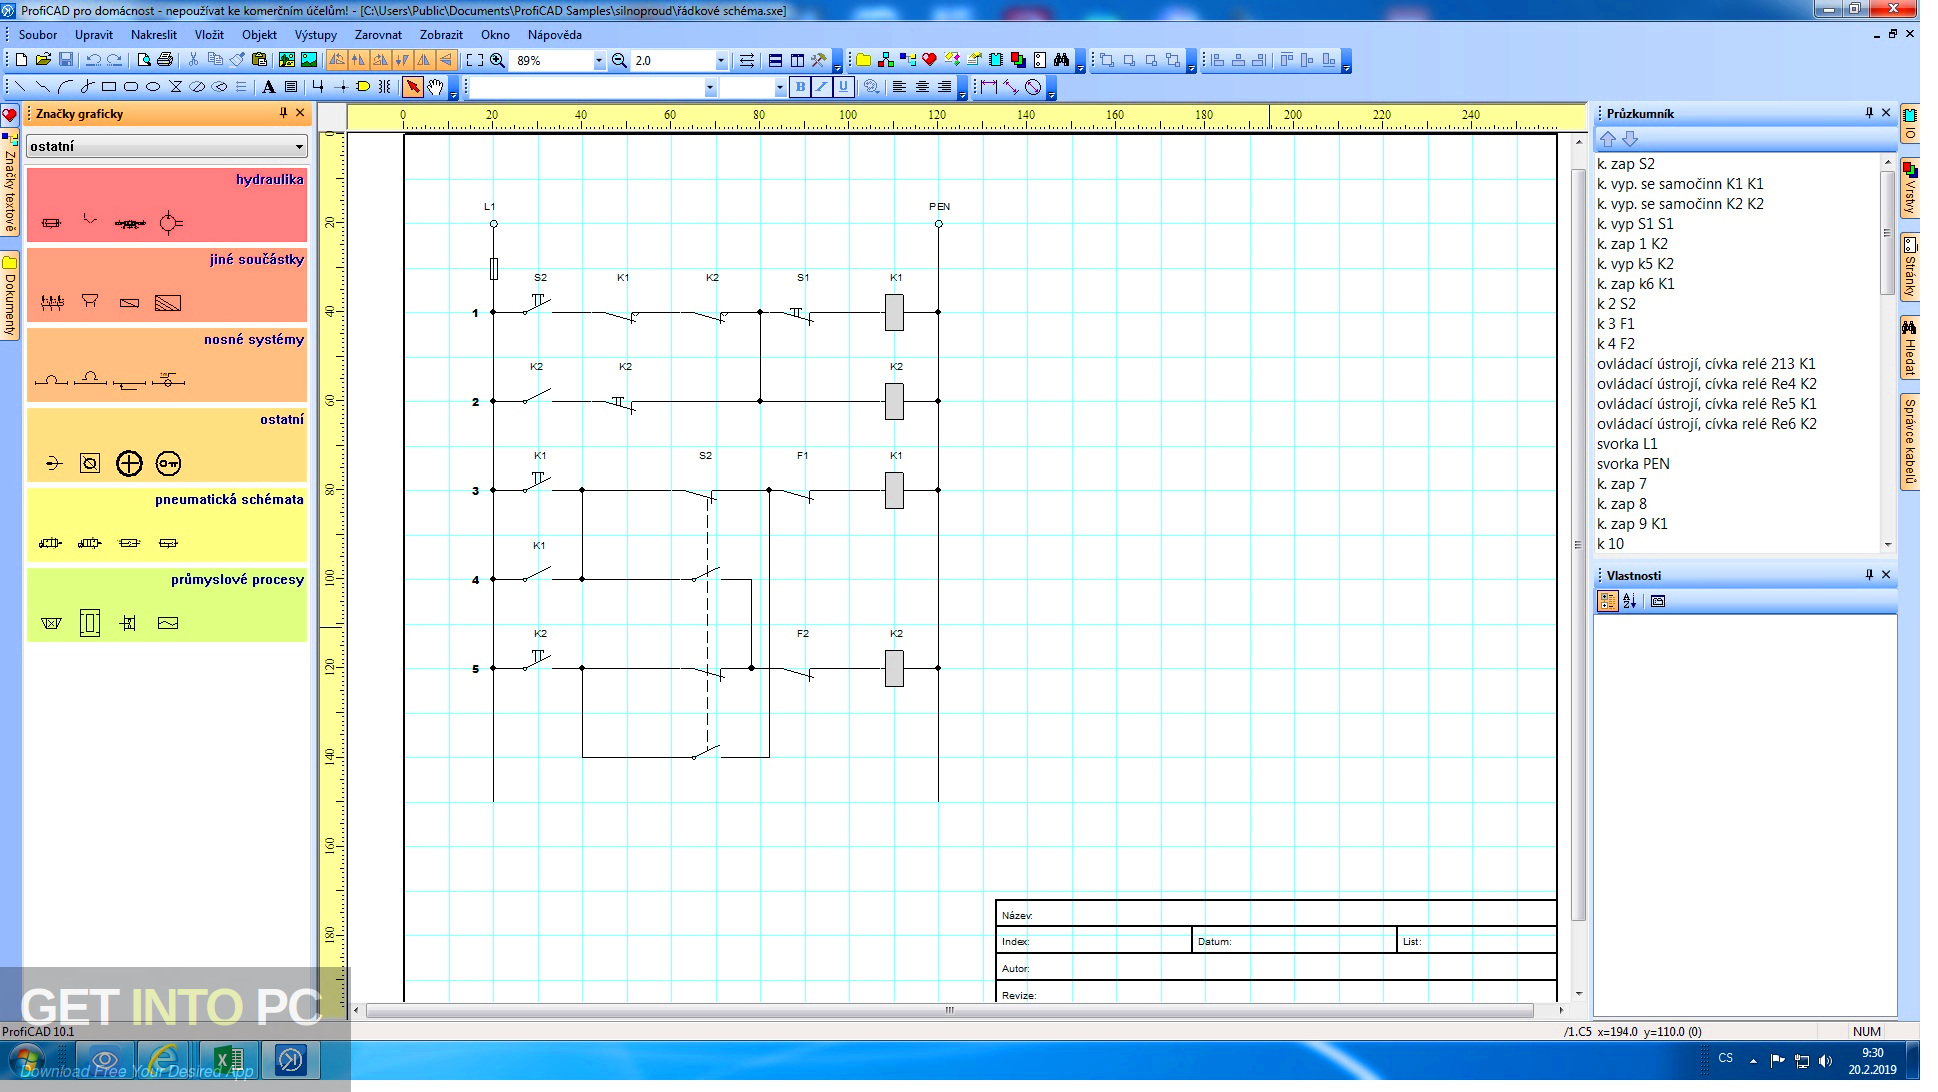Select 'k. zap S2' in Průzkumník list
Image resolution: width=1938 pixels, height=1092 pixels.
point(1626,164)
